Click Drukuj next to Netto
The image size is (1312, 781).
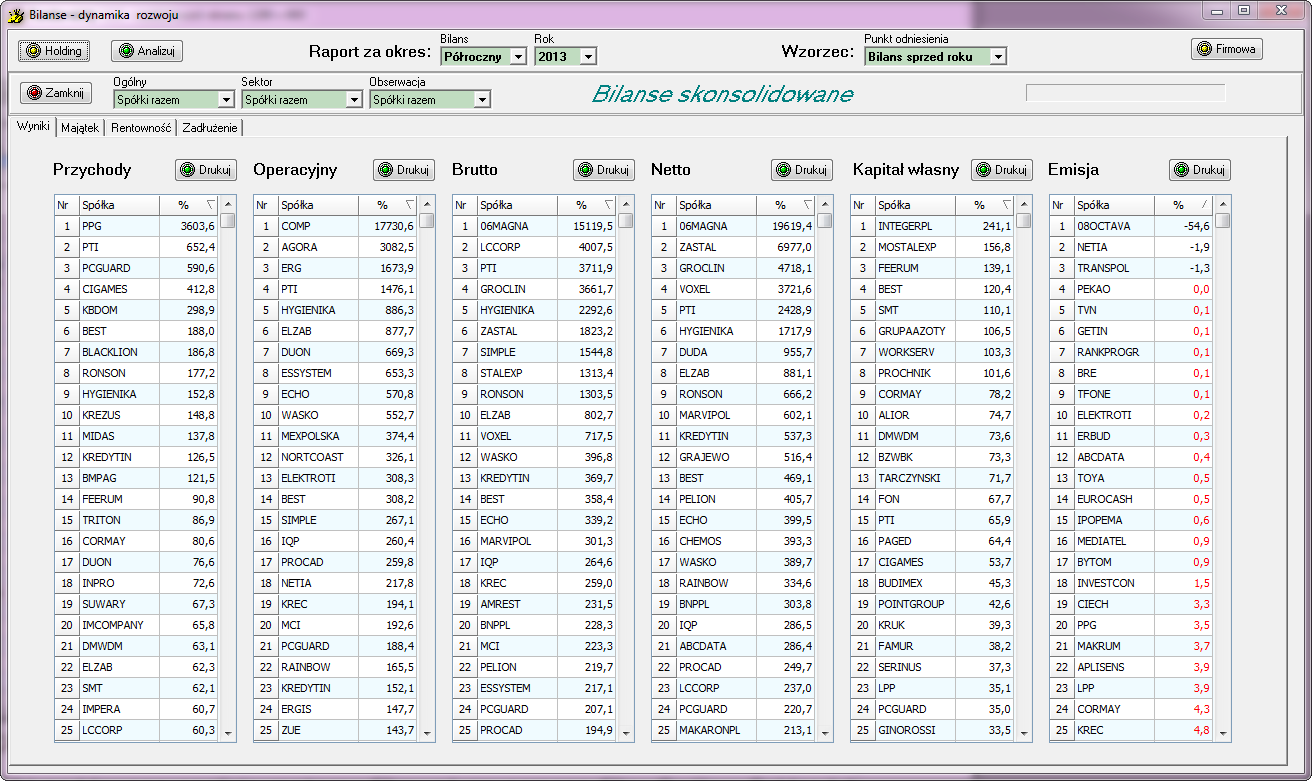(x=802, y=170)
